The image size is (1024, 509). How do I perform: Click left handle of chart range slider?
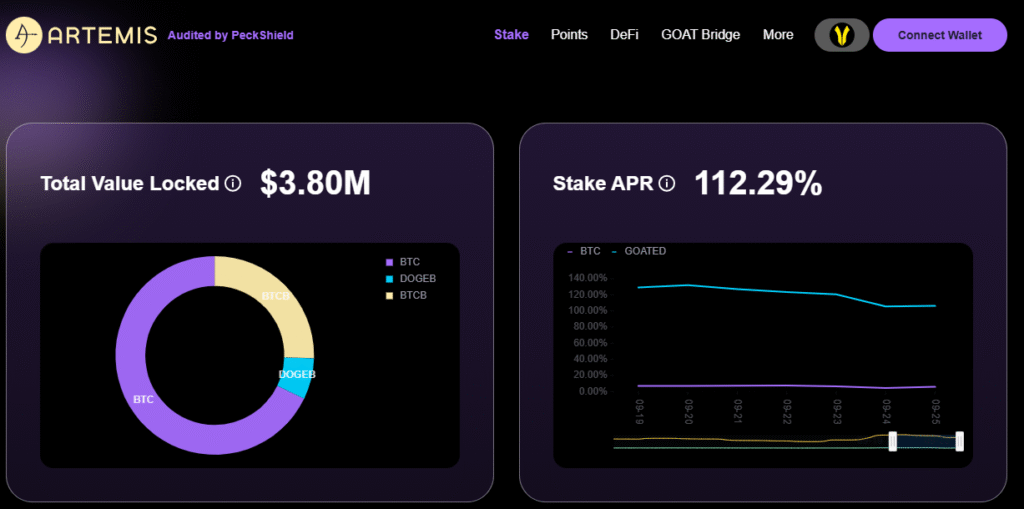click(893, 441)
